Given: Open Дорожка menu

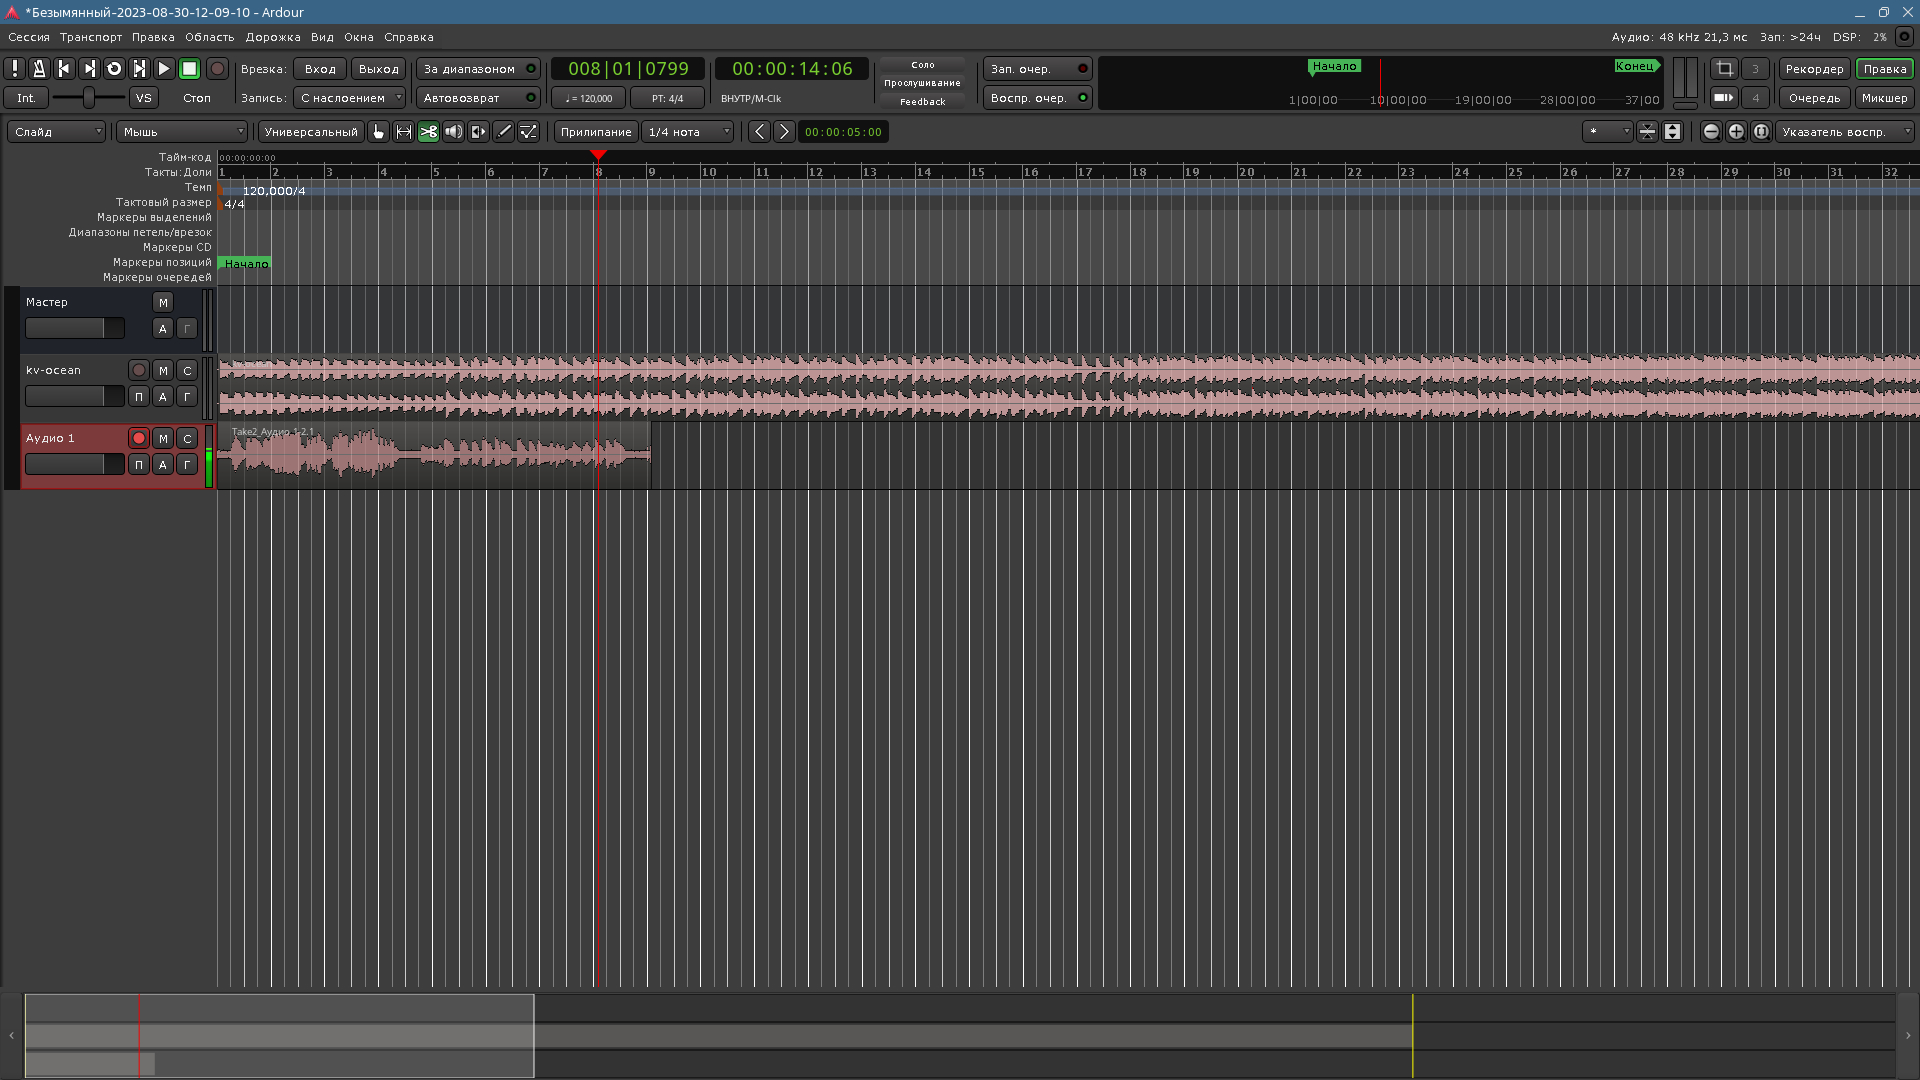Looking at the screenshot, I should pos(273,37).
